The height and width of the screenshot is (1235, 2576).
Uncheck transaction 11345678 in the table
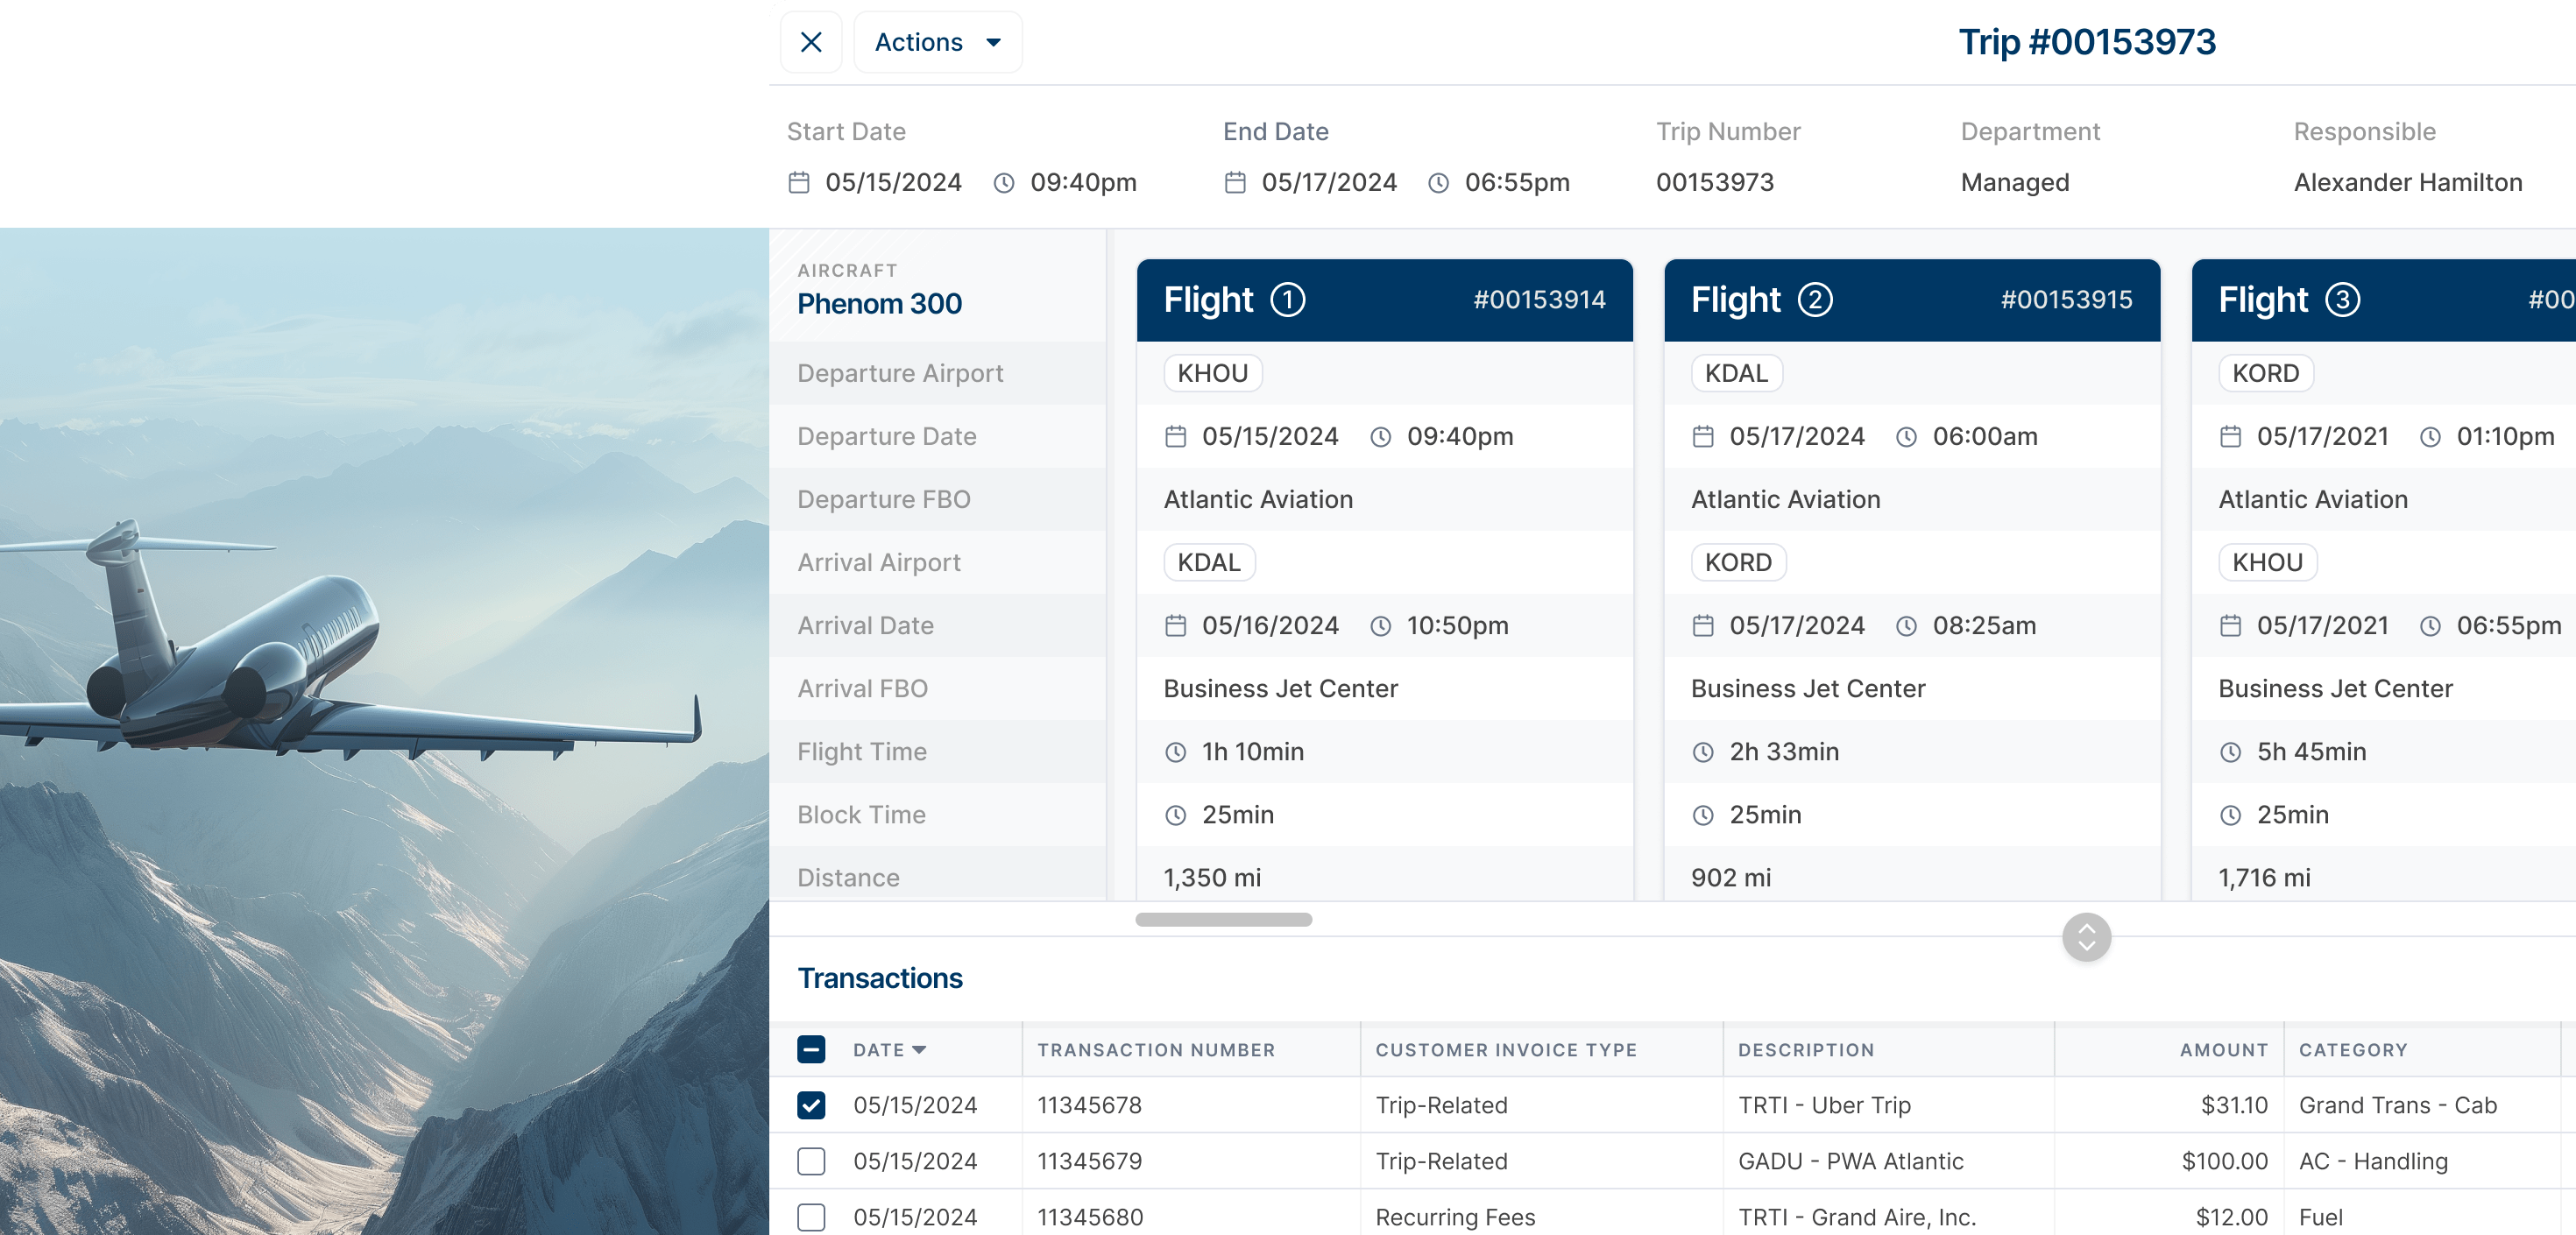coord(811,1105)
